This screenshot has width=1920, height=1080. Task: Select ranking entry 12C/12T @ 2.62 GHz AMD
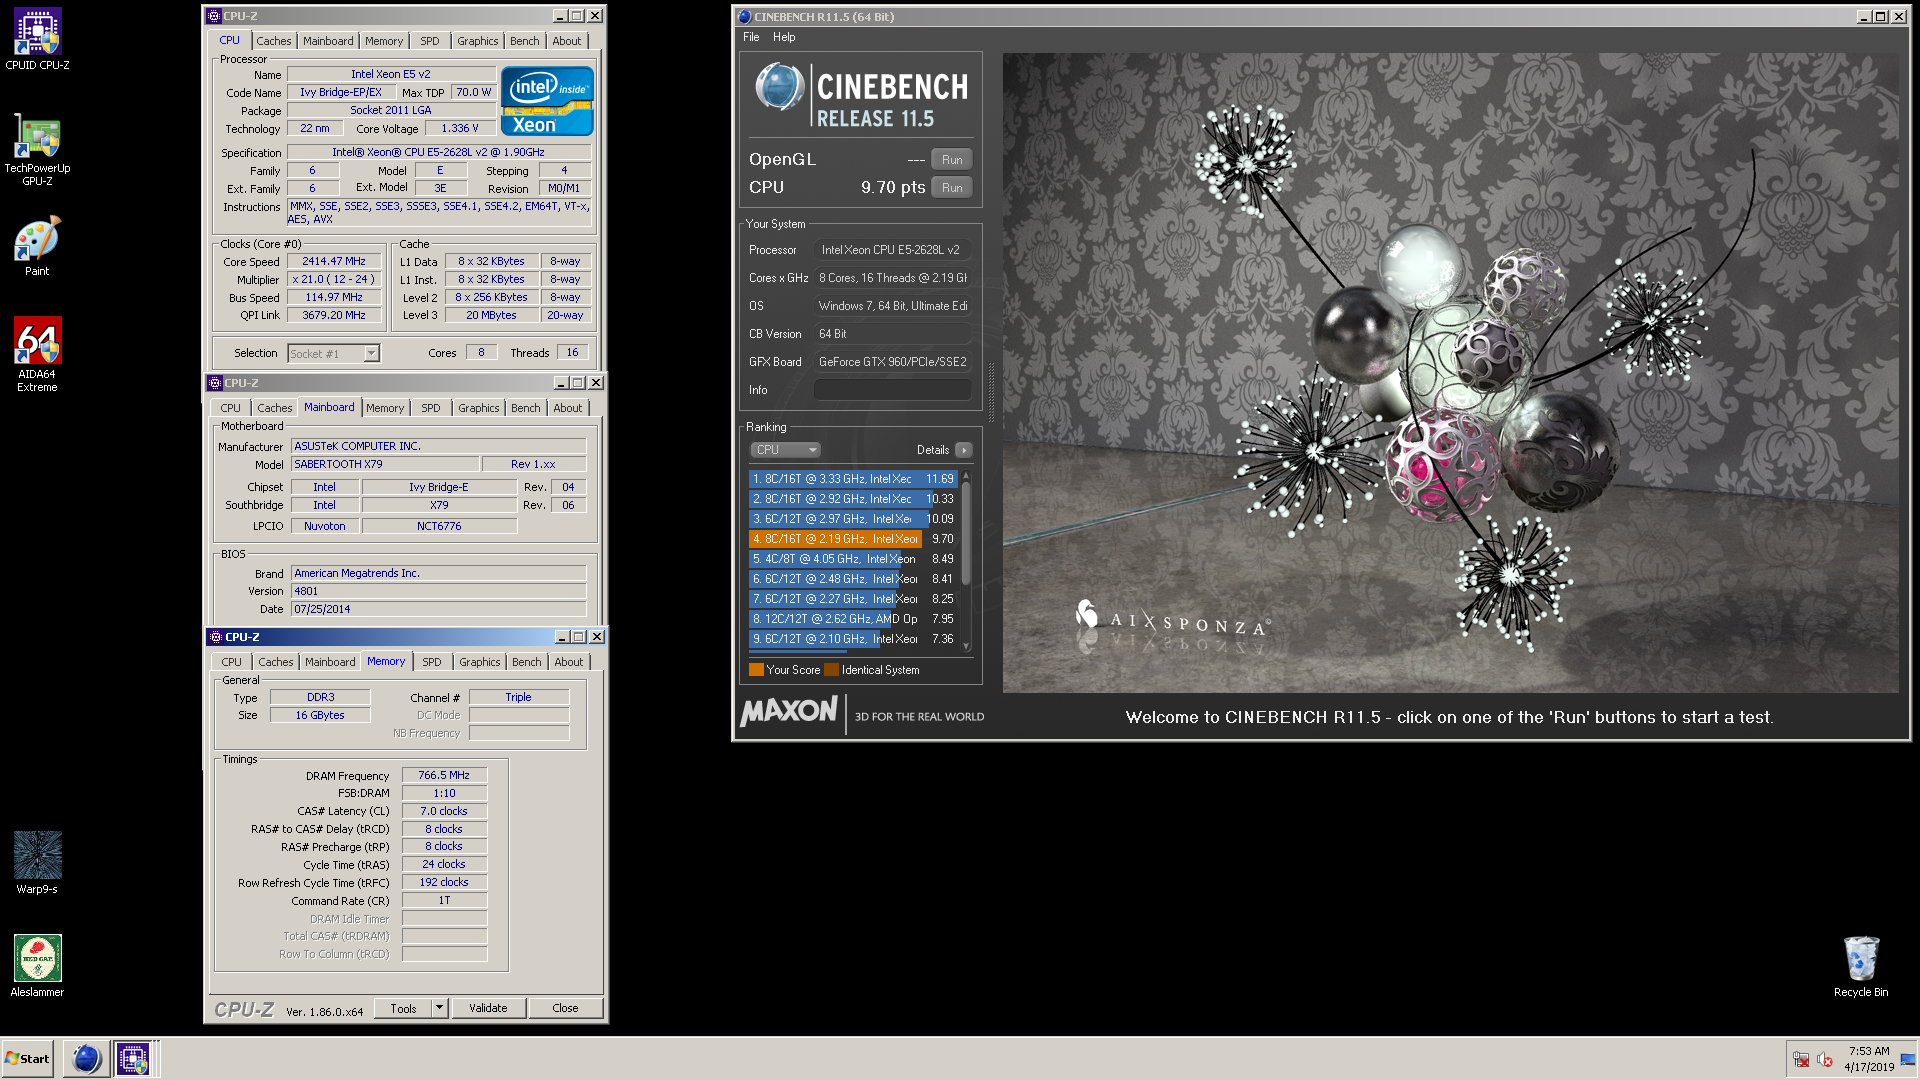(x=853, y=619)
